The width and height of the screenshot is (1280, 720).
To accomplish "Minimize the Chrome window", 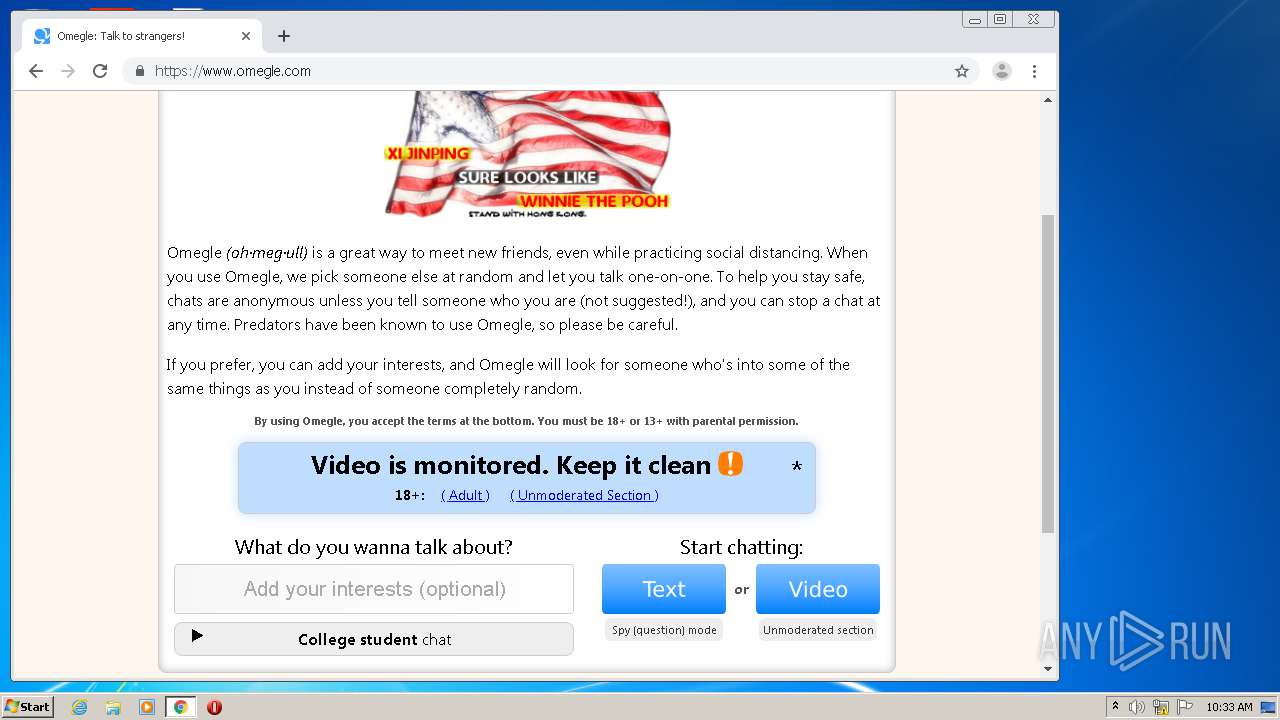I will pos(975,19).
